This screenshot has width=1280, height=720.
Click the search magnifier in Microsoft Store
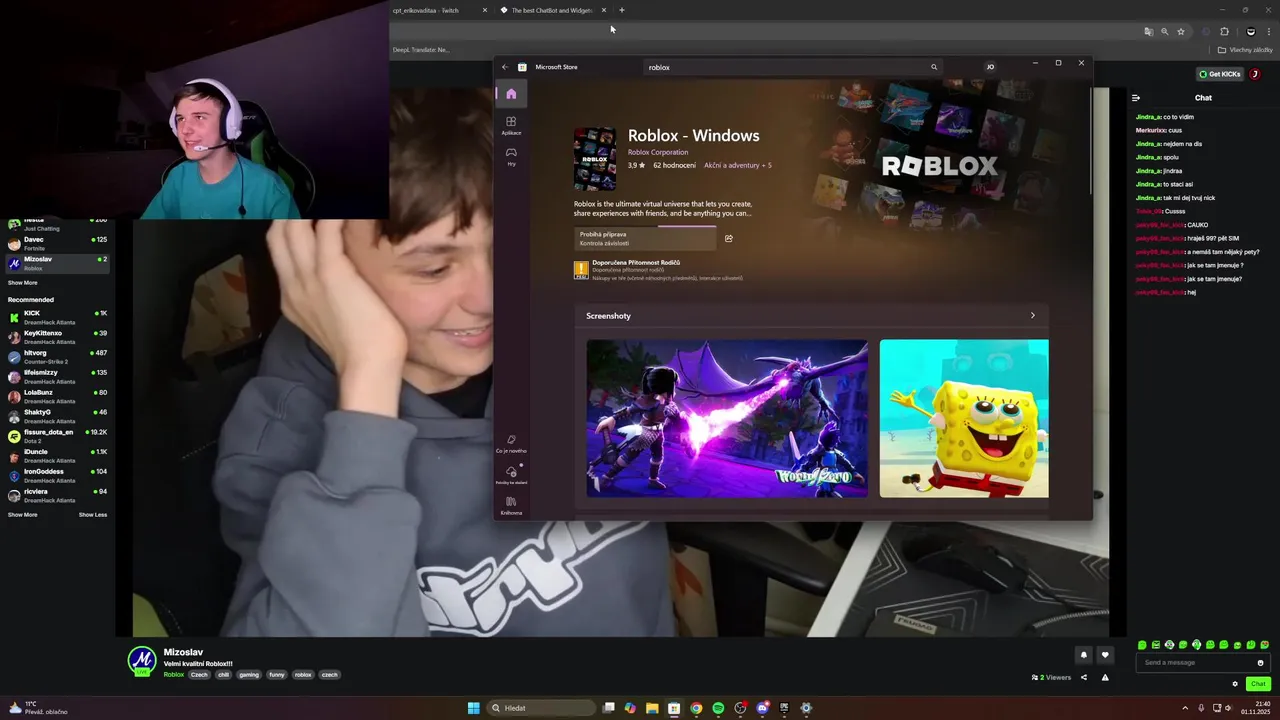(x=934, y=67)
